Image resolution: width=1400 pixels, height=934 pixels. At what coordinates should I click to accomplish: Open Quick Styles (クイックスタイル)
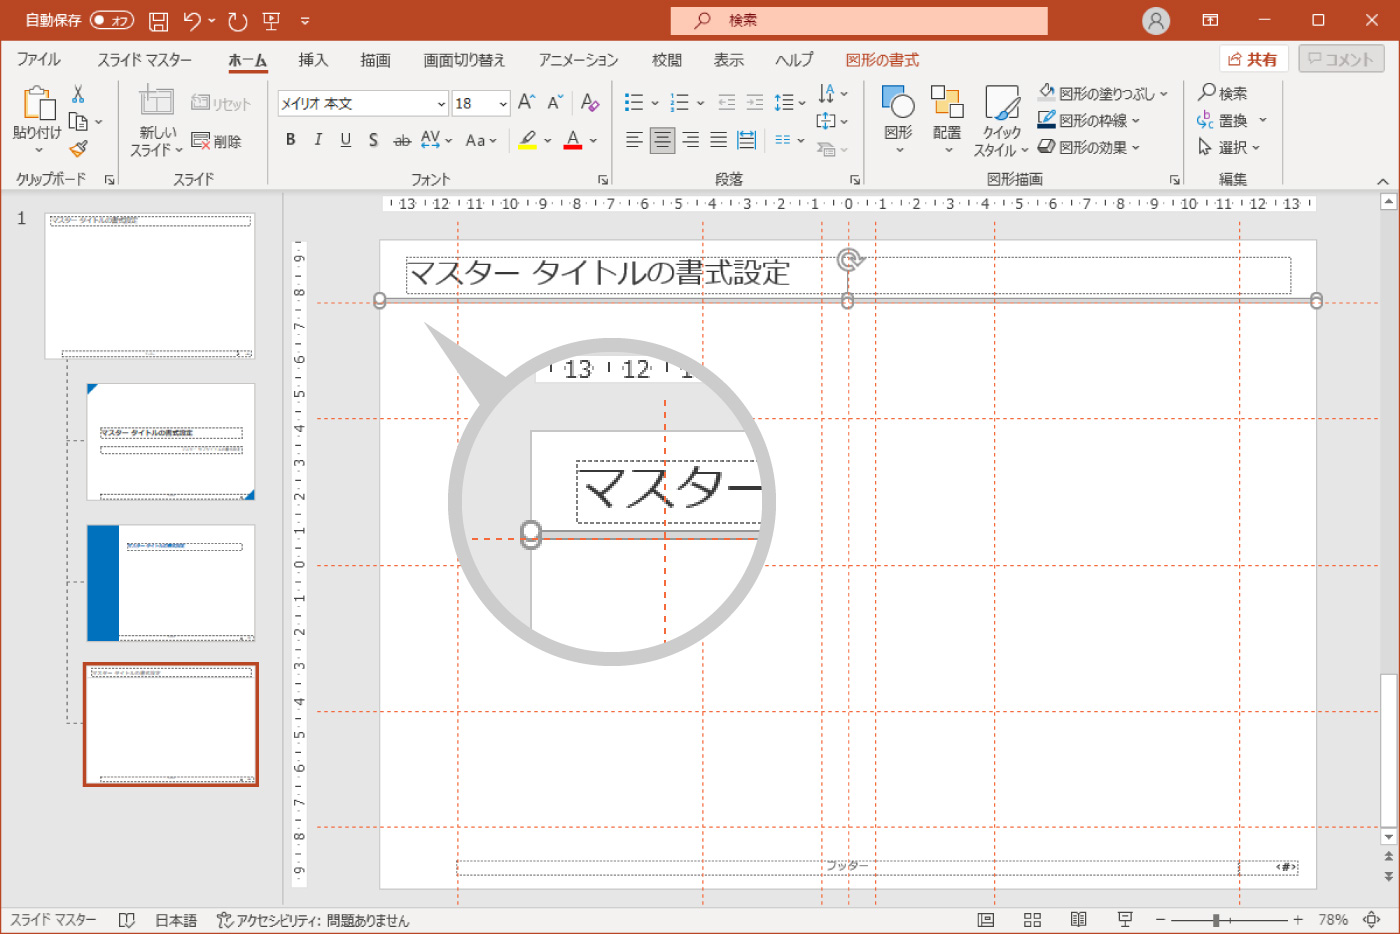click(x=1001, y=120)
